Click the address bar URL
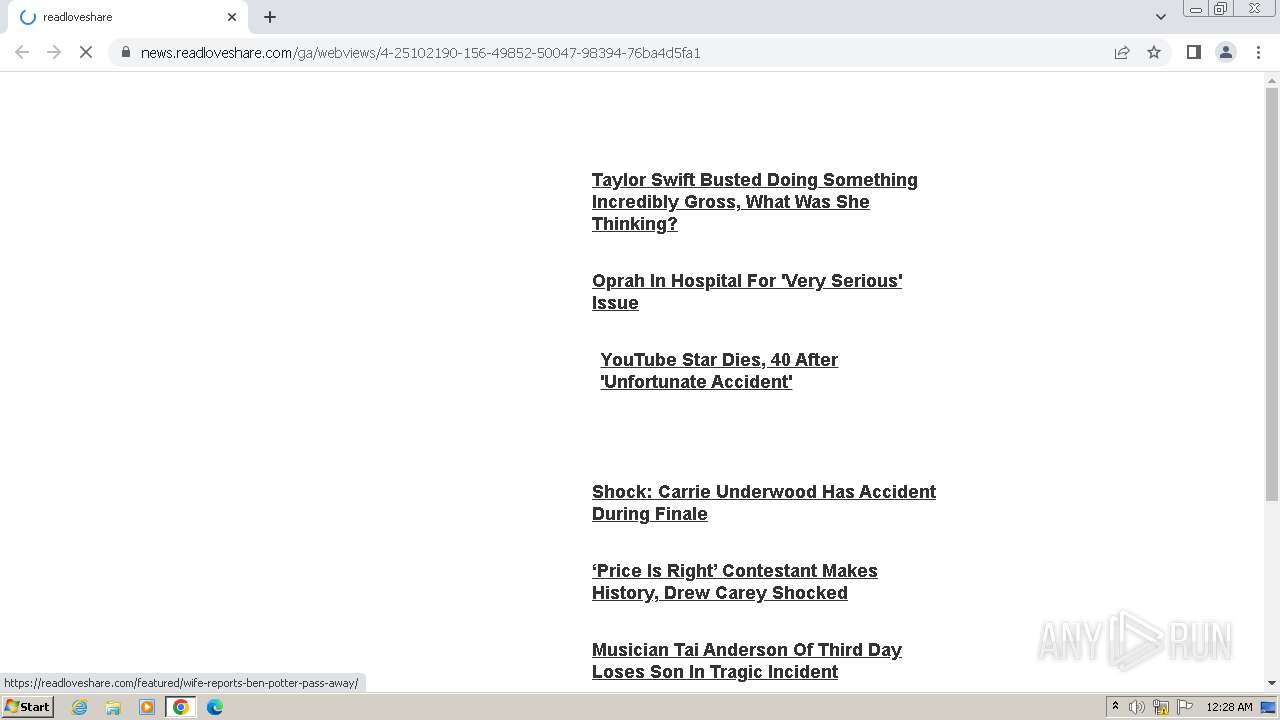The width and height of the screenshot is (1280, 720). 420,53
